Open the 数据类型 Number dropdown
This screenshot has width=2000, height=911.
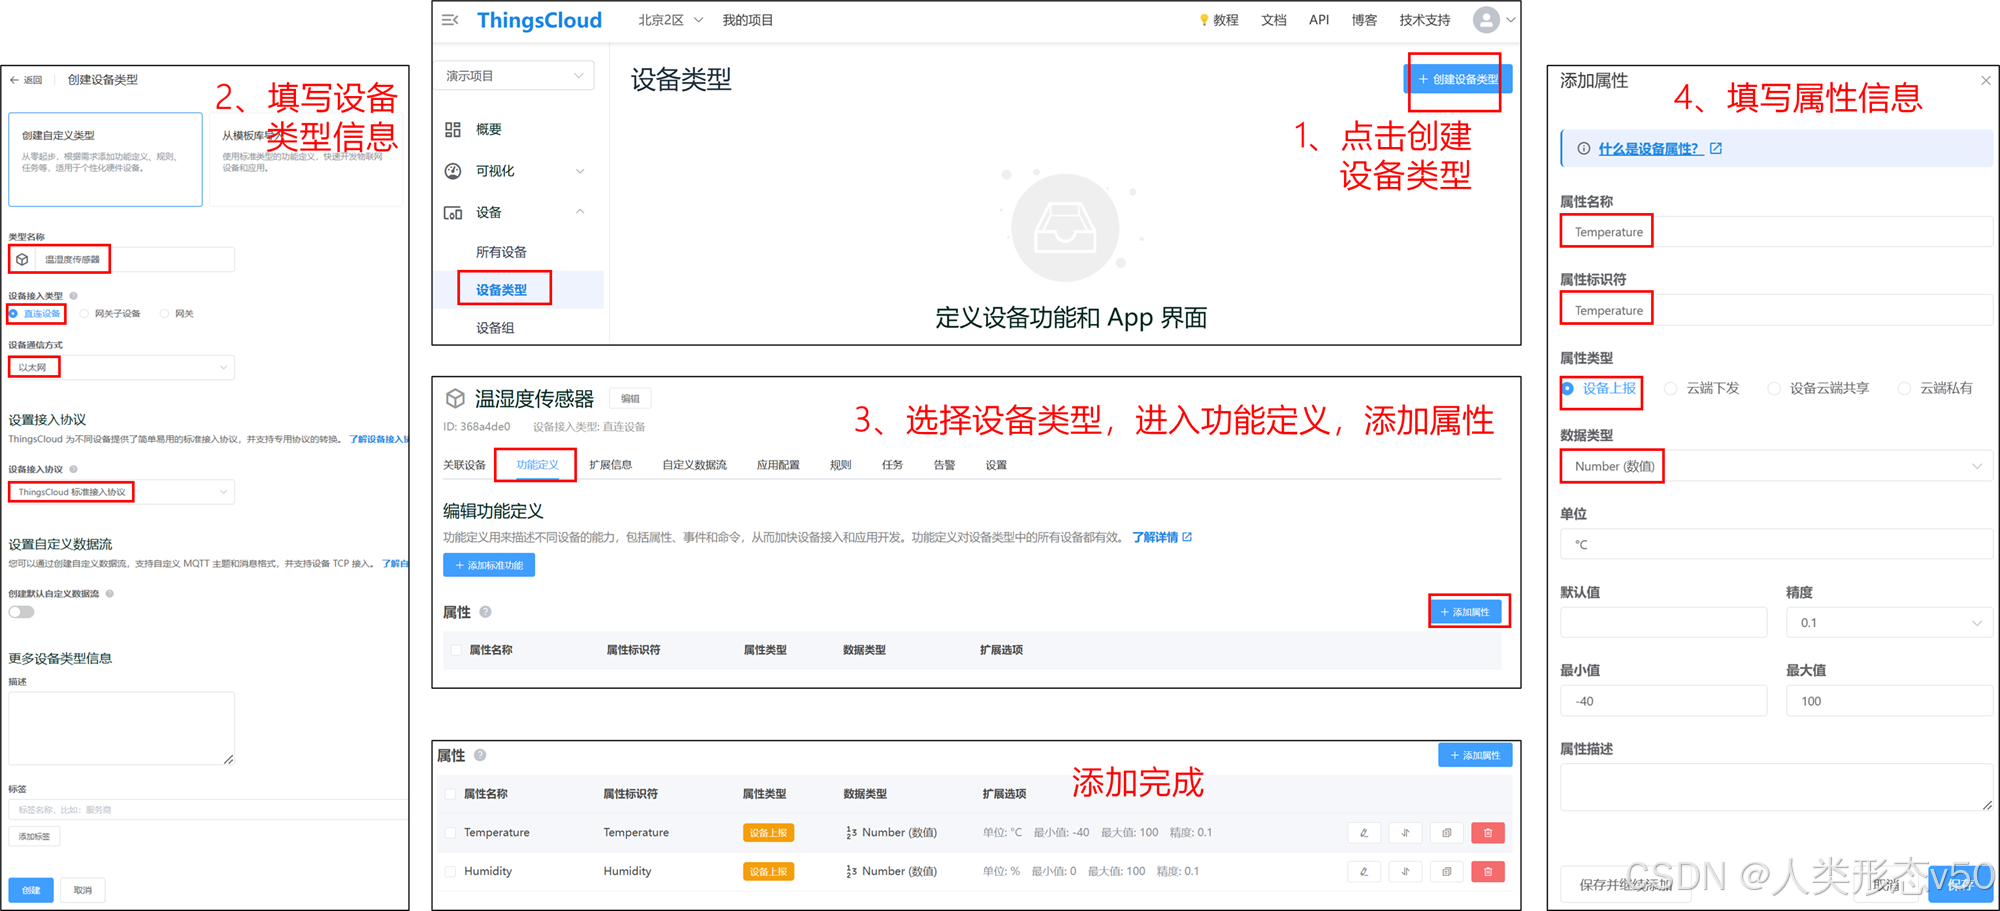1776,467
